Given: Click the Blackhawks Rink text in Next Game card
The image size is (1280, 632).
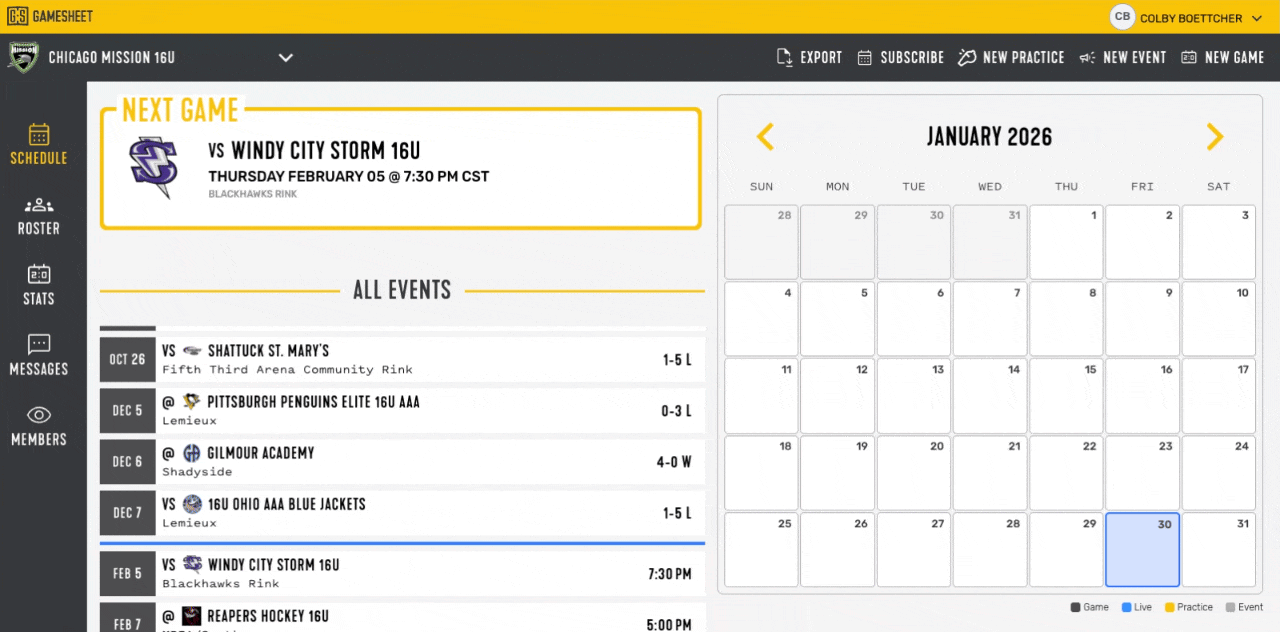Looking at the screenshot, I should point(252,194).
